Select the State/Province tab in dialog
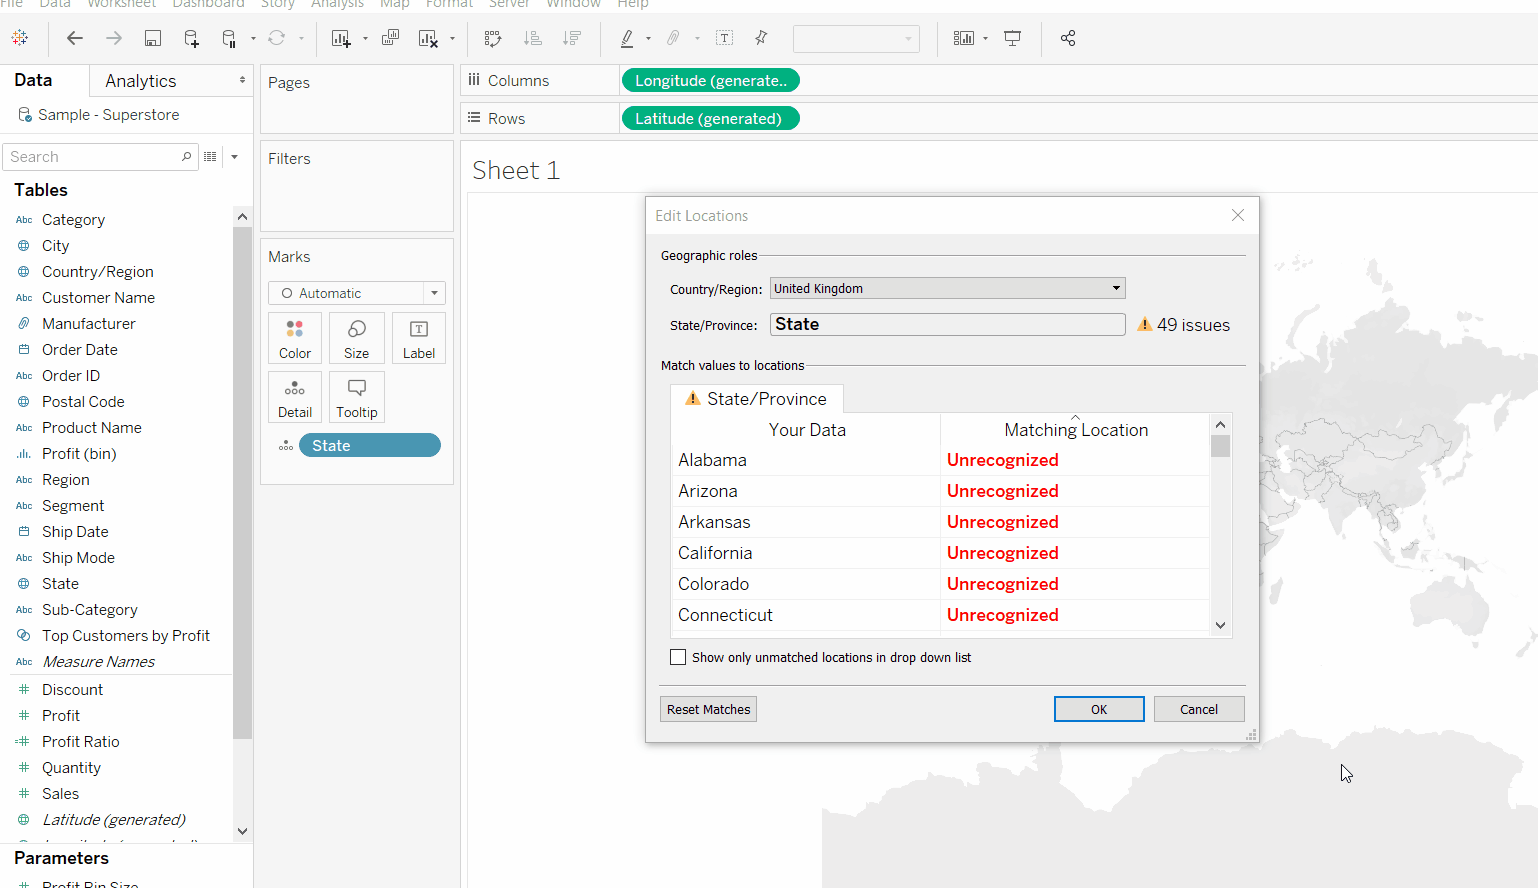The image size is (1538, 888). click(x=756, y=399)
